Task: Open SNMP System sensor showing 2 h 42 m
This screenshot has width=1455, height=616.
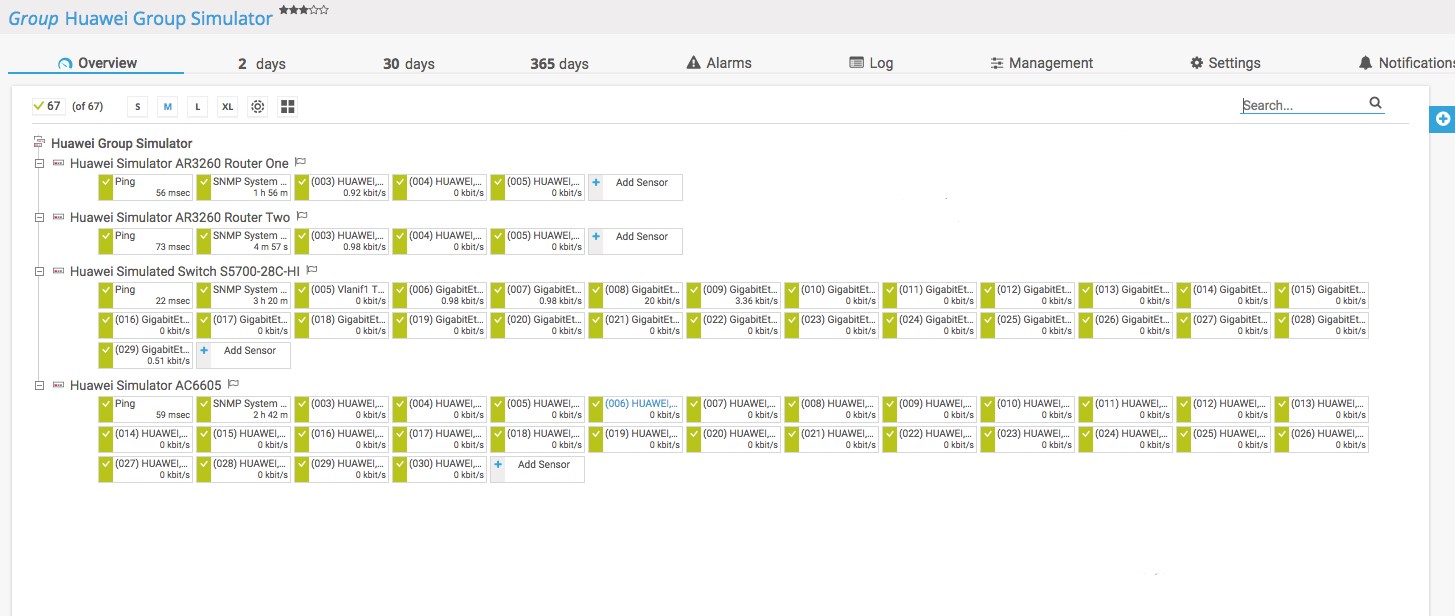Action: pyautogui.click(x=244, y=410)
